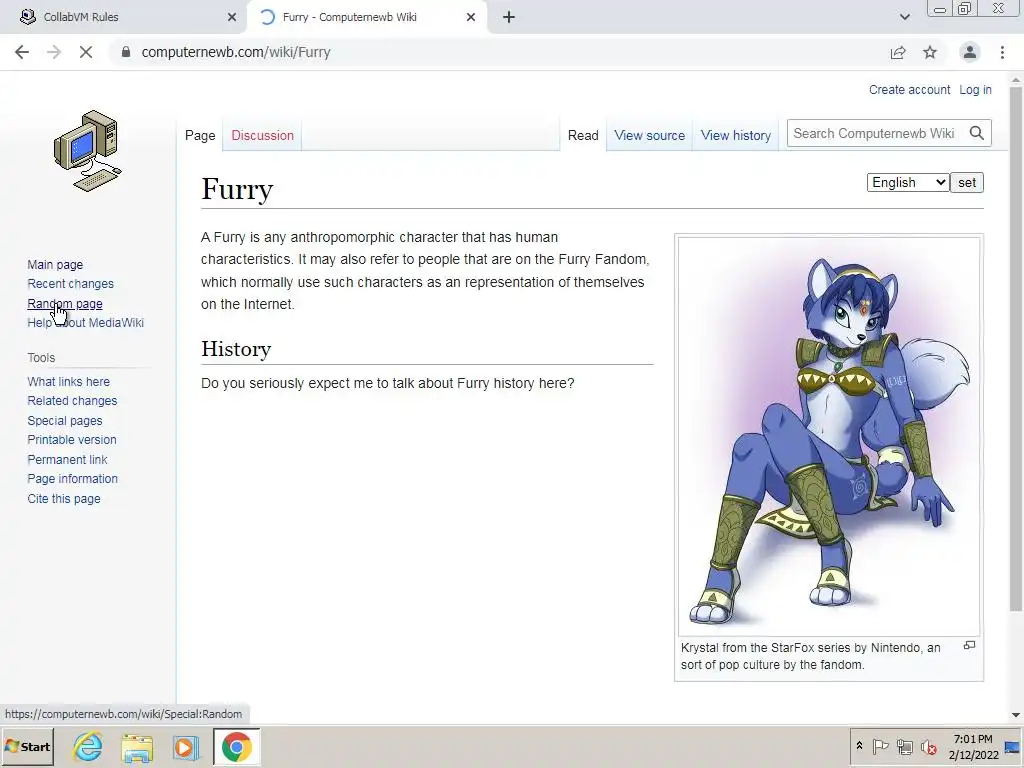The height and width of the screenshot is (768, 1024).
Task: Open the Random page link
Action: pos(65,304)
